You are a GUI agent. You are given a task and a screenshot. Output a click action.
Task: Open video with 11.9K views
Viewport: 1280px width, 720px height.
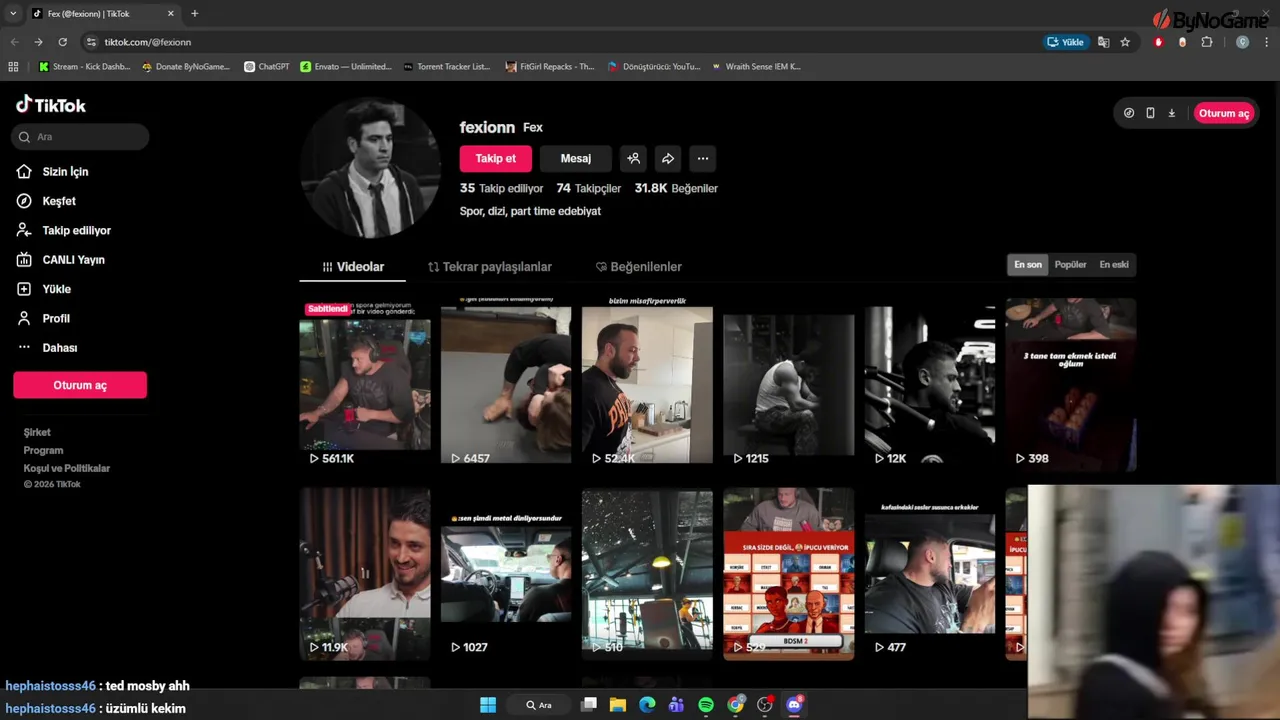pyautogui.click(x=365, y=574)
